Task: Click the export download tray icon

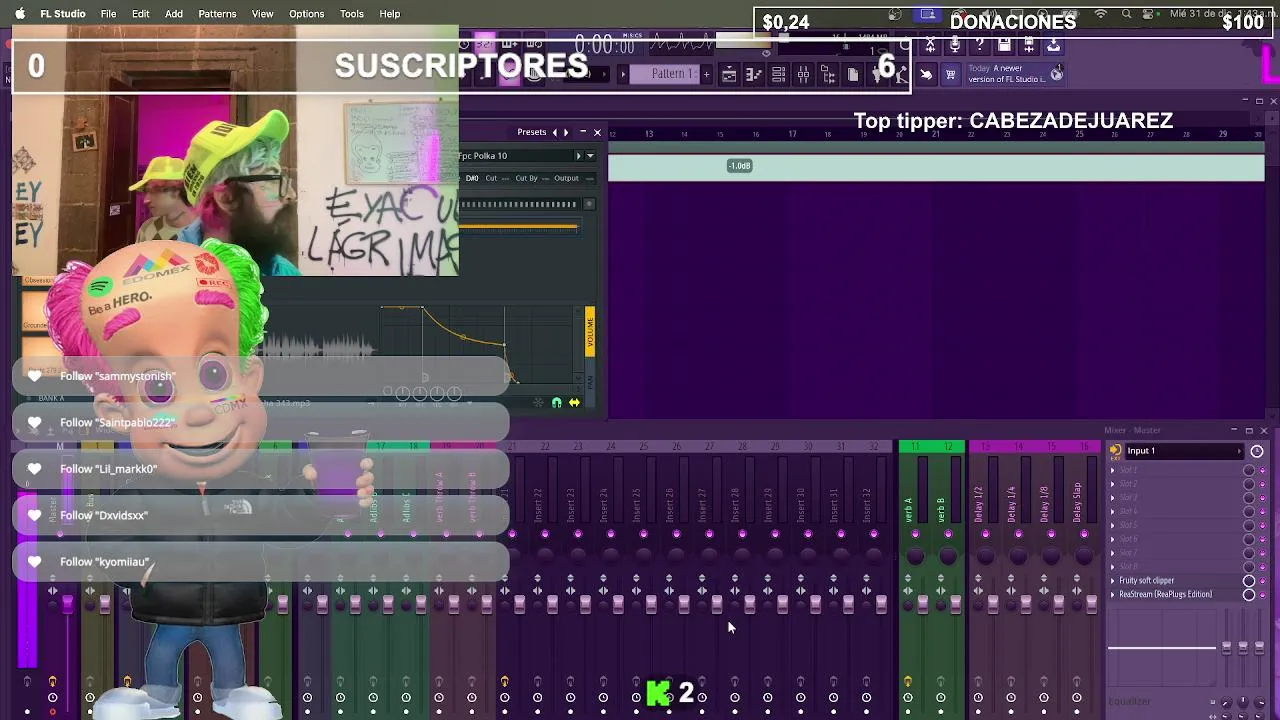Action: [x=1054, y=45]
